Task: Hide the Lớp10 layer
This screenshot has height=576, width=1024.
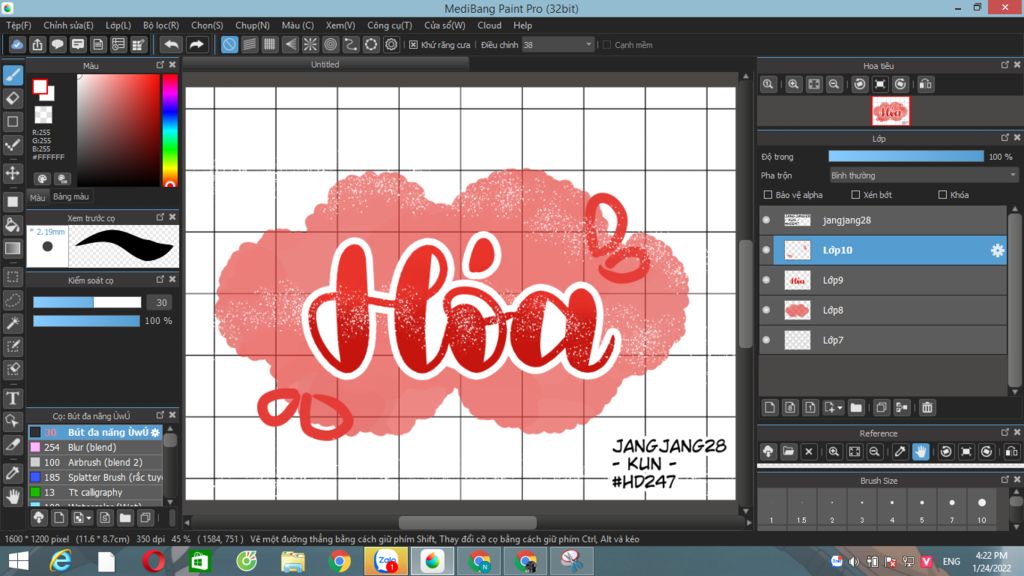Action: (x=767, y=250)
